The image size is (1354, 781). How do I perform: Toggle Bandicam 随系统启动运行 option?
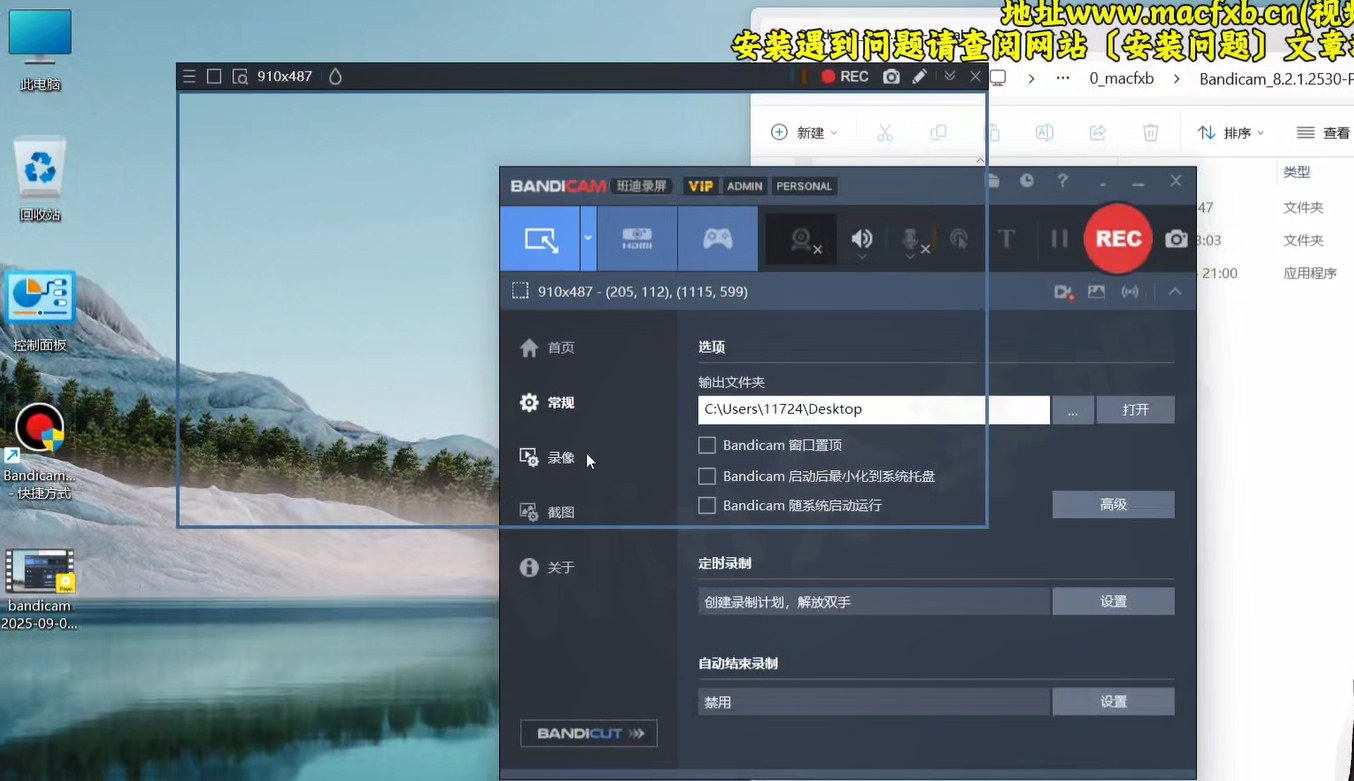click(707, 506)
